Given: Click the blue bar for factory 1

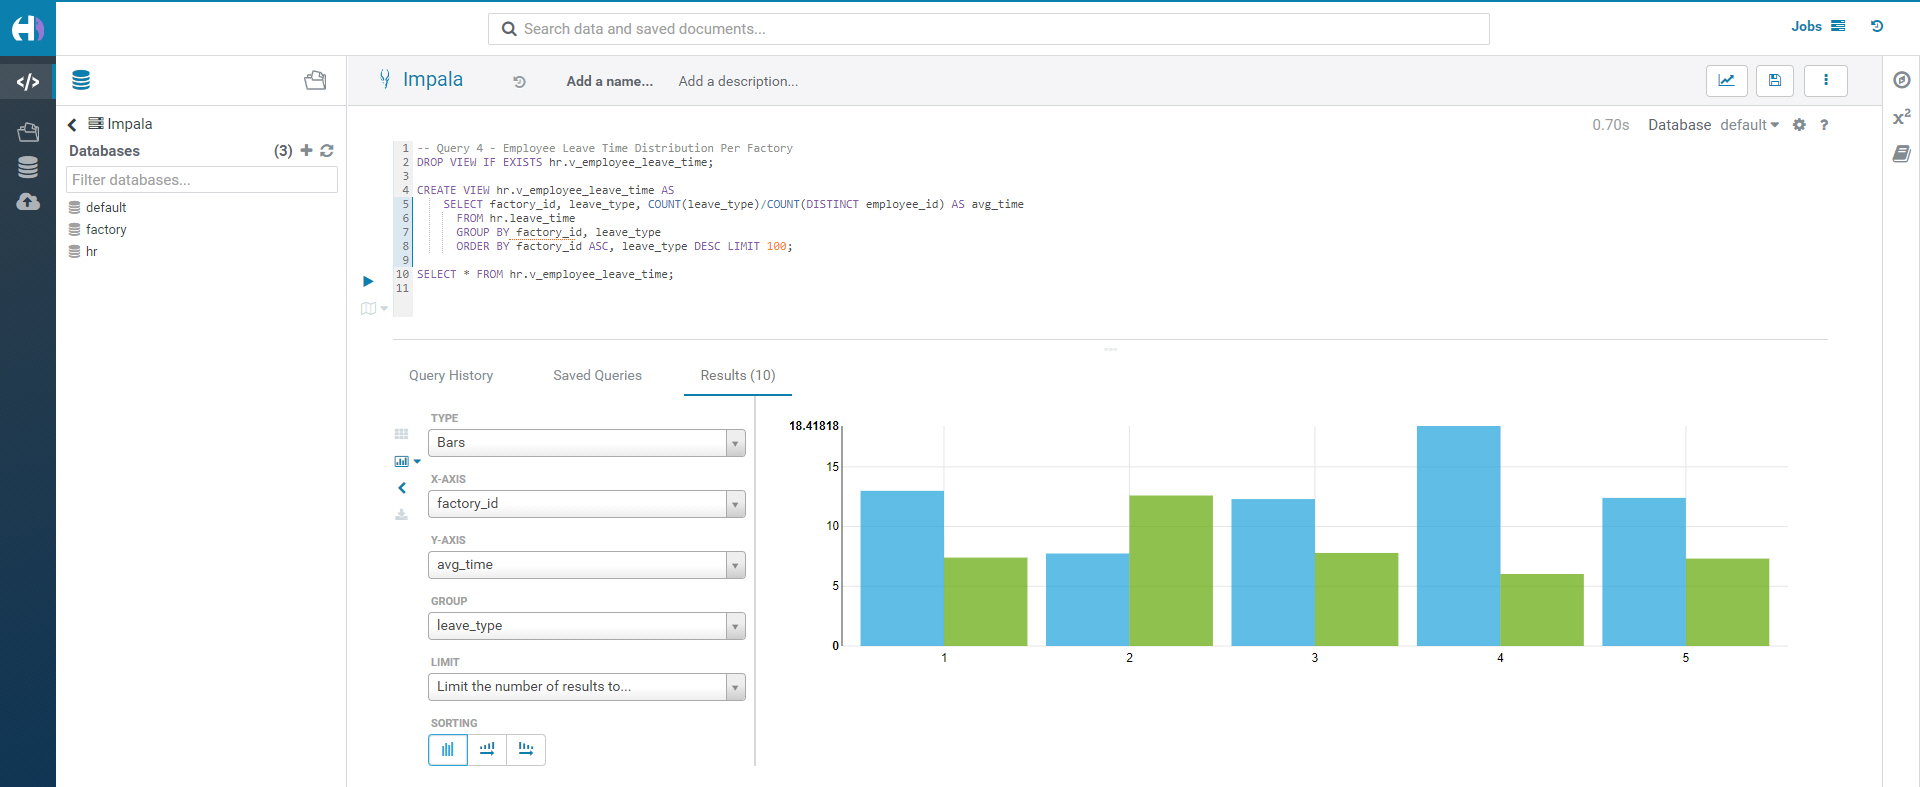Looking at the screenshot, I should (x=902, y=568).
